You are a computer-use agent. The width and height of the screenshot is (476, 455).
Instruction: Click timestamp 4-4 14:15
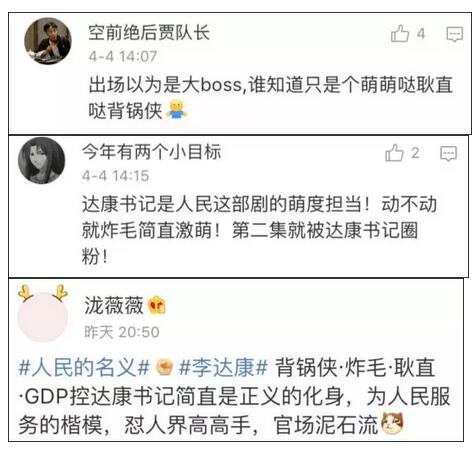tap(115, 176)
